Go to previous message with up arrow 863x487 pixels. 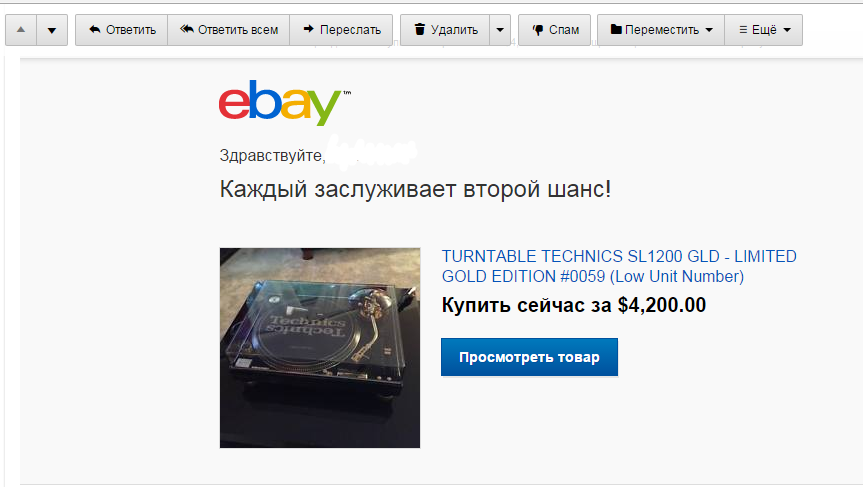21,30
